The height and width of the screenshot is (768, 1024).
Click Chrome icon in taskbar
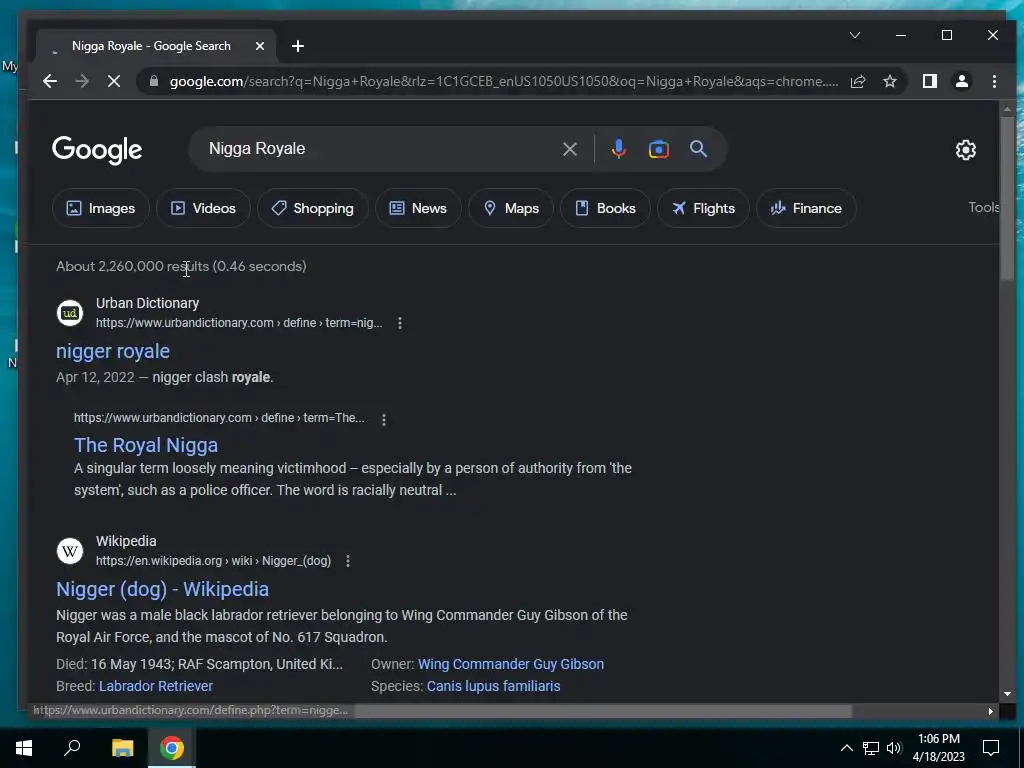[172, 748]
